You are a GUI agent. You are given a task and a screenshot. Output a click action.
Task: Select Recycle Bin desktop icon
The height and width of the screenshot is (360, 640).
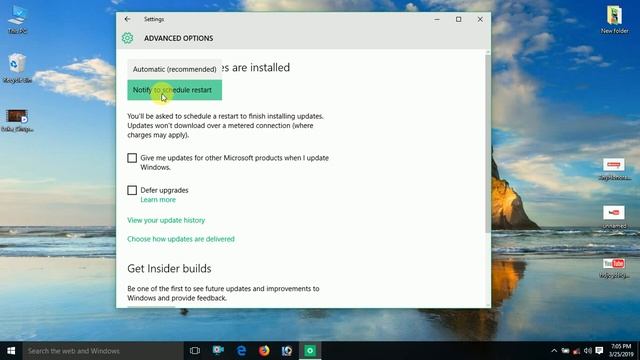[x=17, y=68]
